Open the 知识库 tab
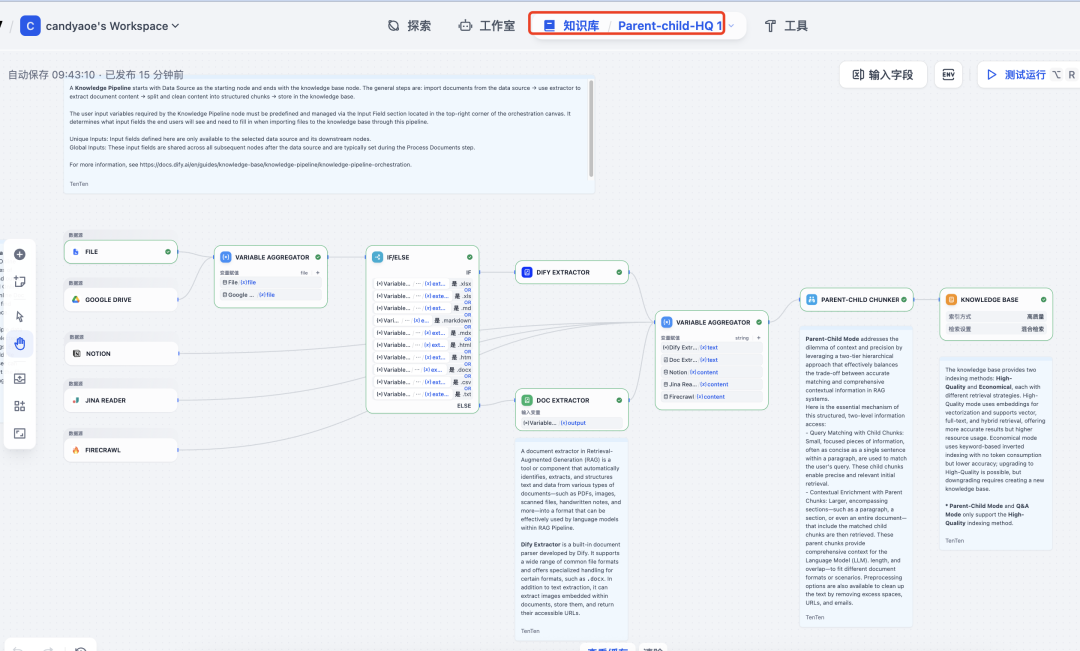The height and width of the screenshot is (651, 1080). [571, 25]
